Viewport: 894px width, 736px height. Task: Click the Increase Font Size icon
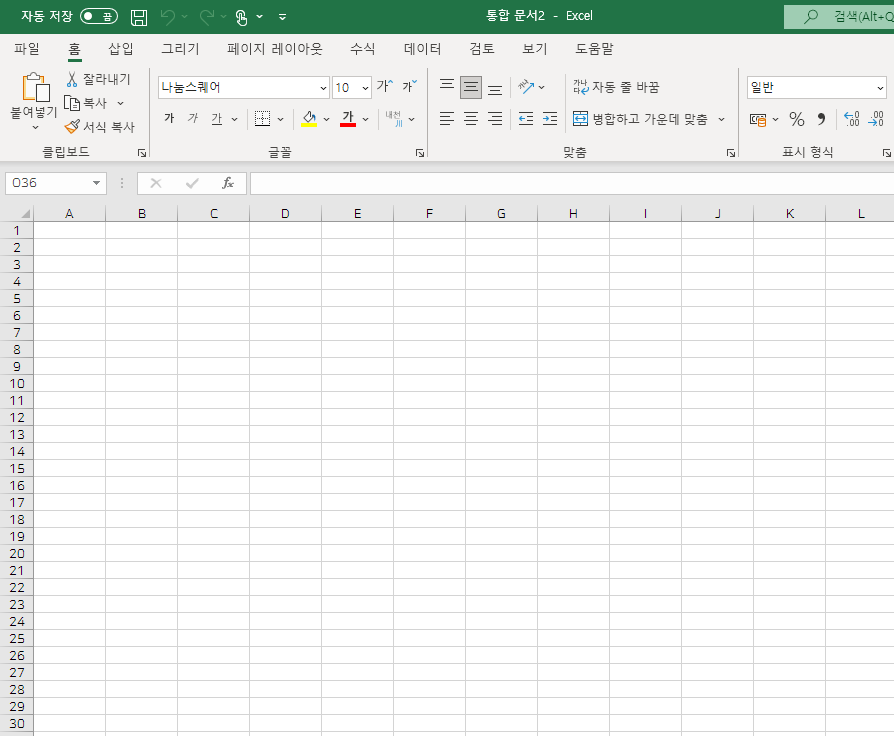click(x=385, y=86)
